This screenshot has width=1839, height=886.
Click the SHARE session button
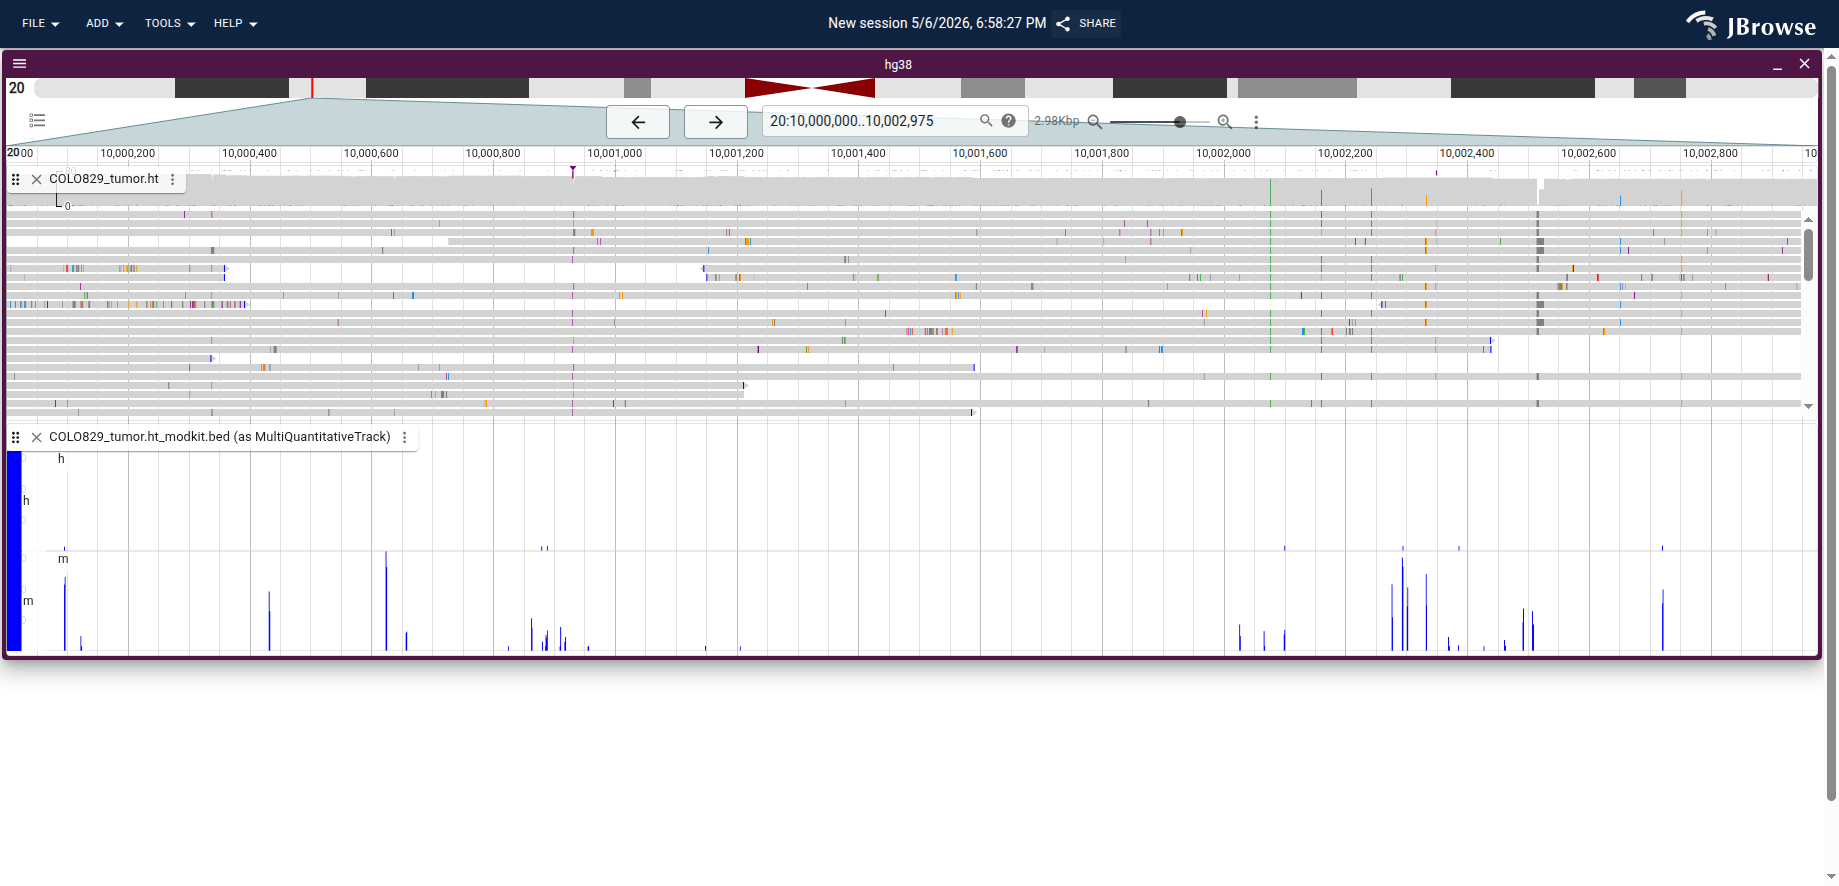[x=1086, y=23]
